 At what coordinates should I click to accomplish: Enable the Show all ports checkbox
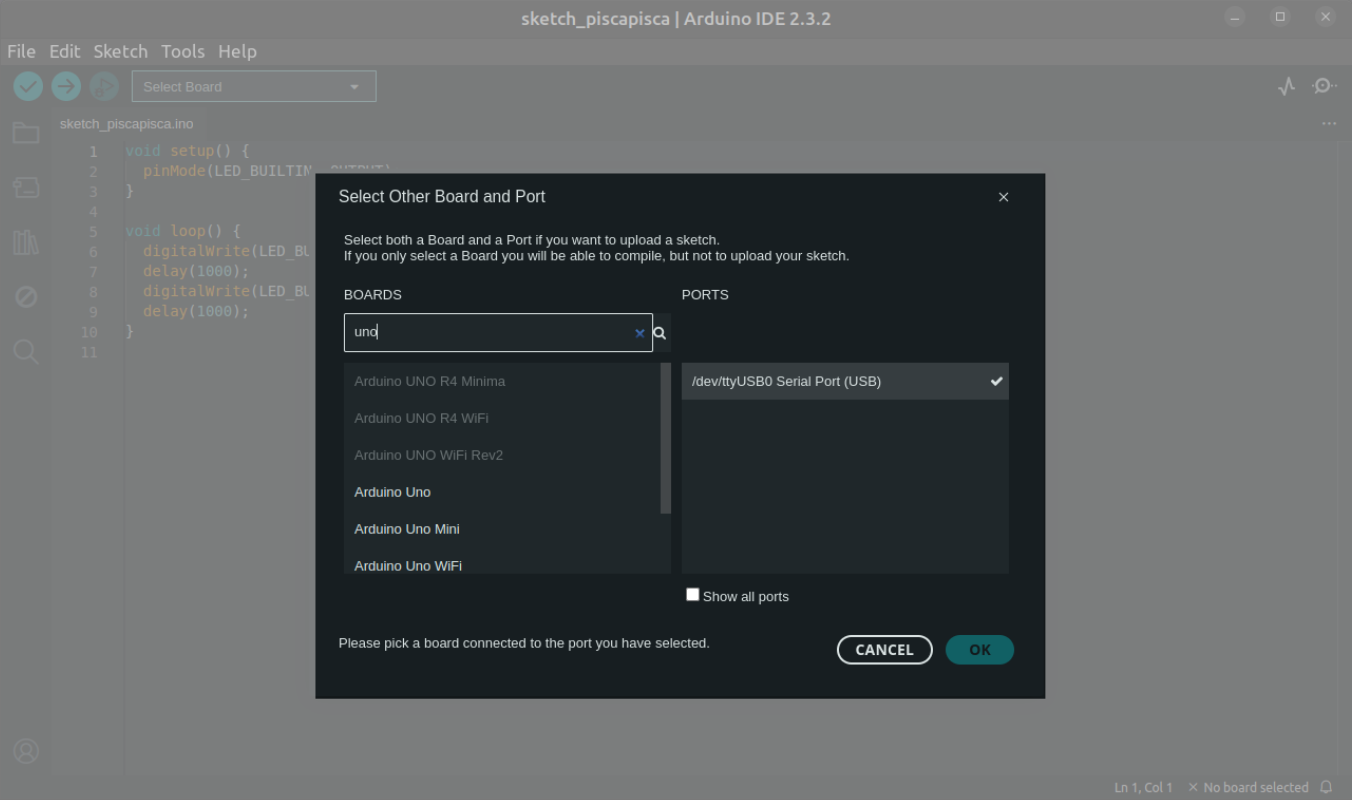(x=692, y=595)
